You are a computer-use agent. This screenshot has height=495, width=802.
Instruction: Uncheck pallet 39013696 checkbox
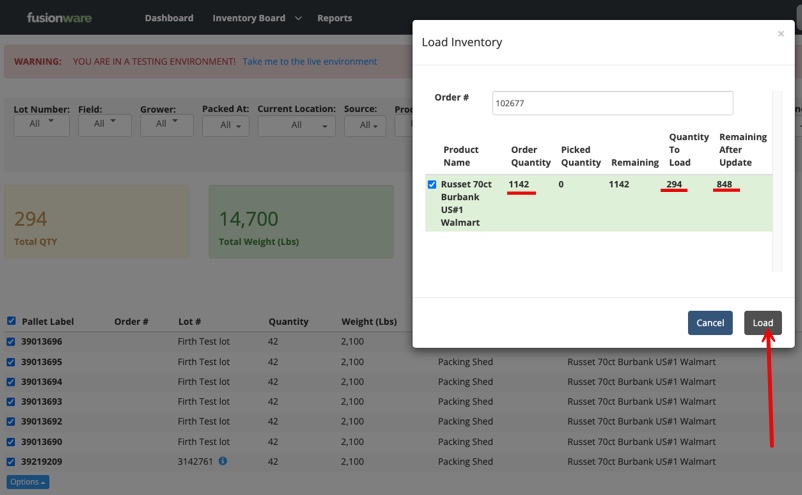click(x=11, y=342)
